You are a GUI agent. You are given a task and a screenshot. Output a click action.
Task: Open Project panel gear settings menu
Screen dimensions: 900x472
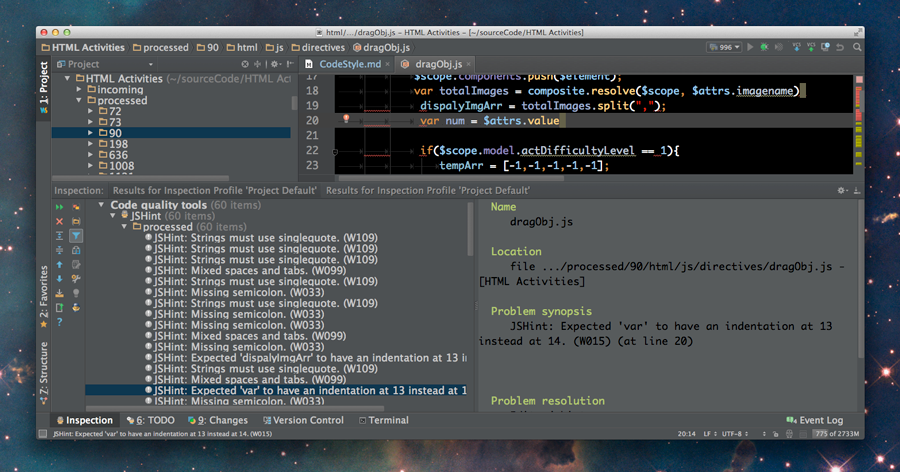click(x=276, y=64)
